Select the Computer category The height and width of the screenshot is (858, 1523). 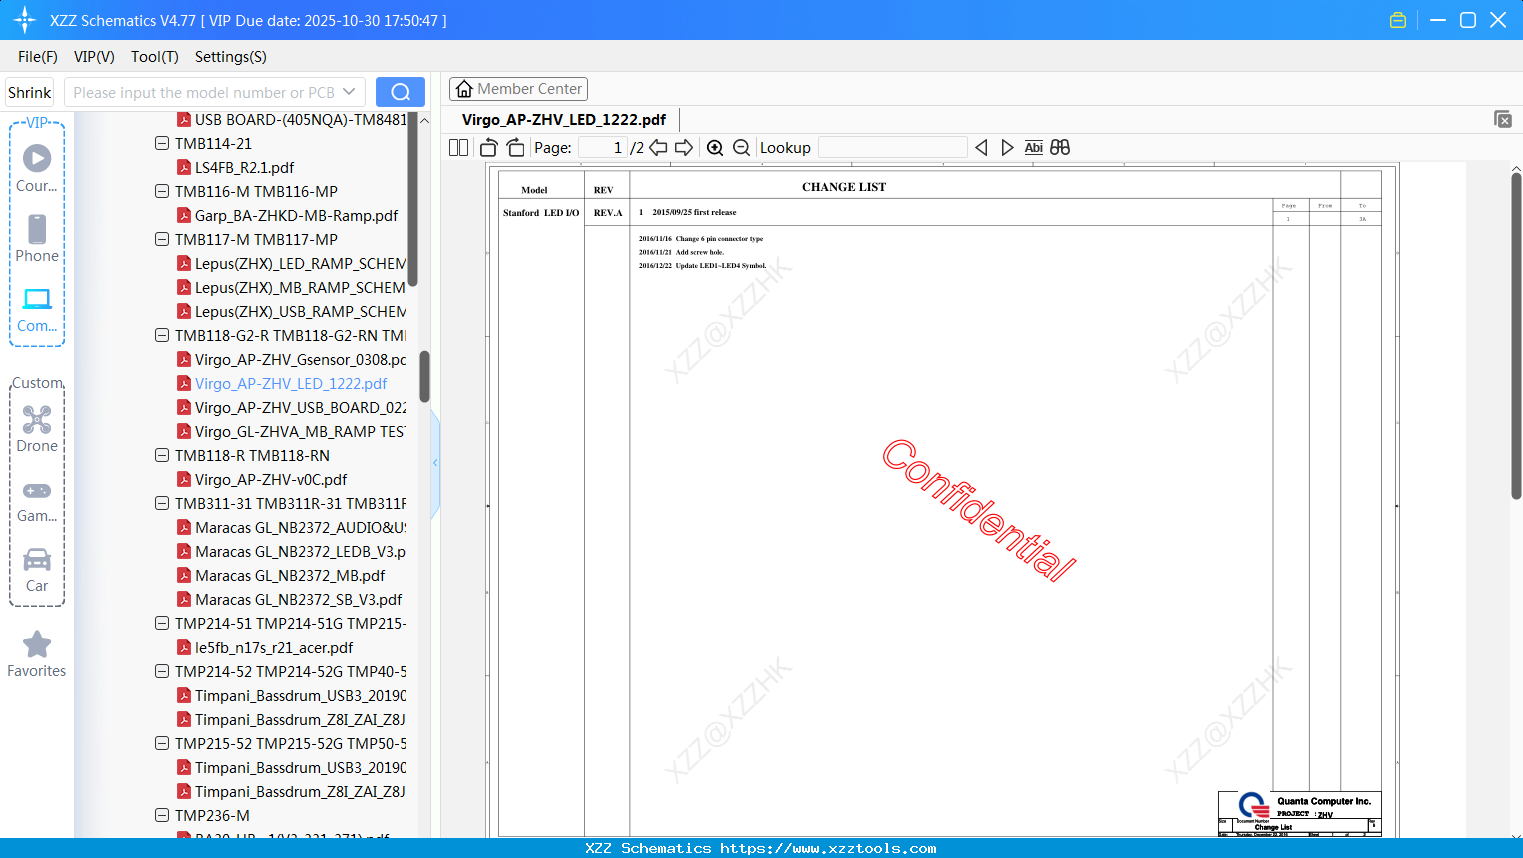[37, 309]
